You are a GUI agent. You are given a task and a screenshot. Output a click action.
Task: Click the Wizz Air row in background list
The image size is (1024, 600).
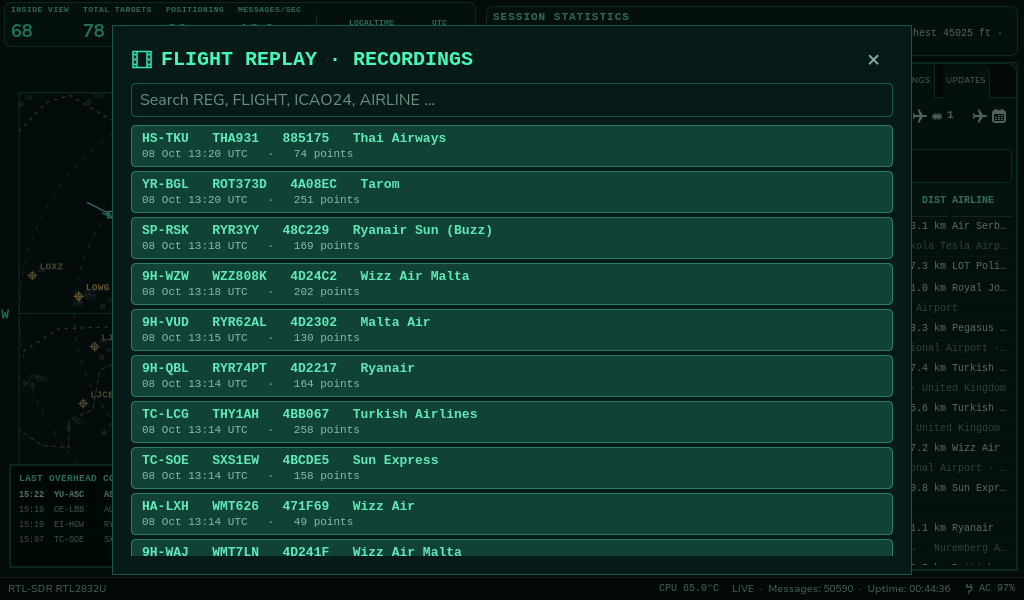pos(960,448)
